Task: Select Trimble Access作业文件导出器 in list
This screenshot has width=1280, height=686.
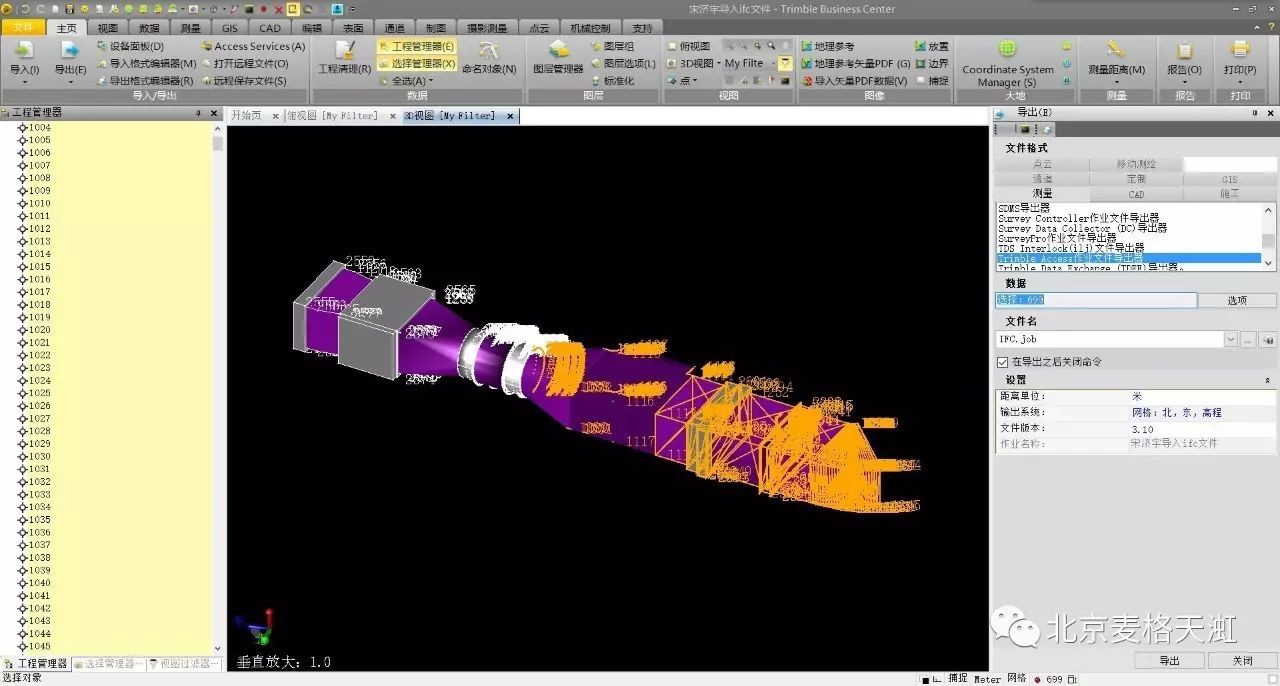Action: click(x=1129, y=258)
